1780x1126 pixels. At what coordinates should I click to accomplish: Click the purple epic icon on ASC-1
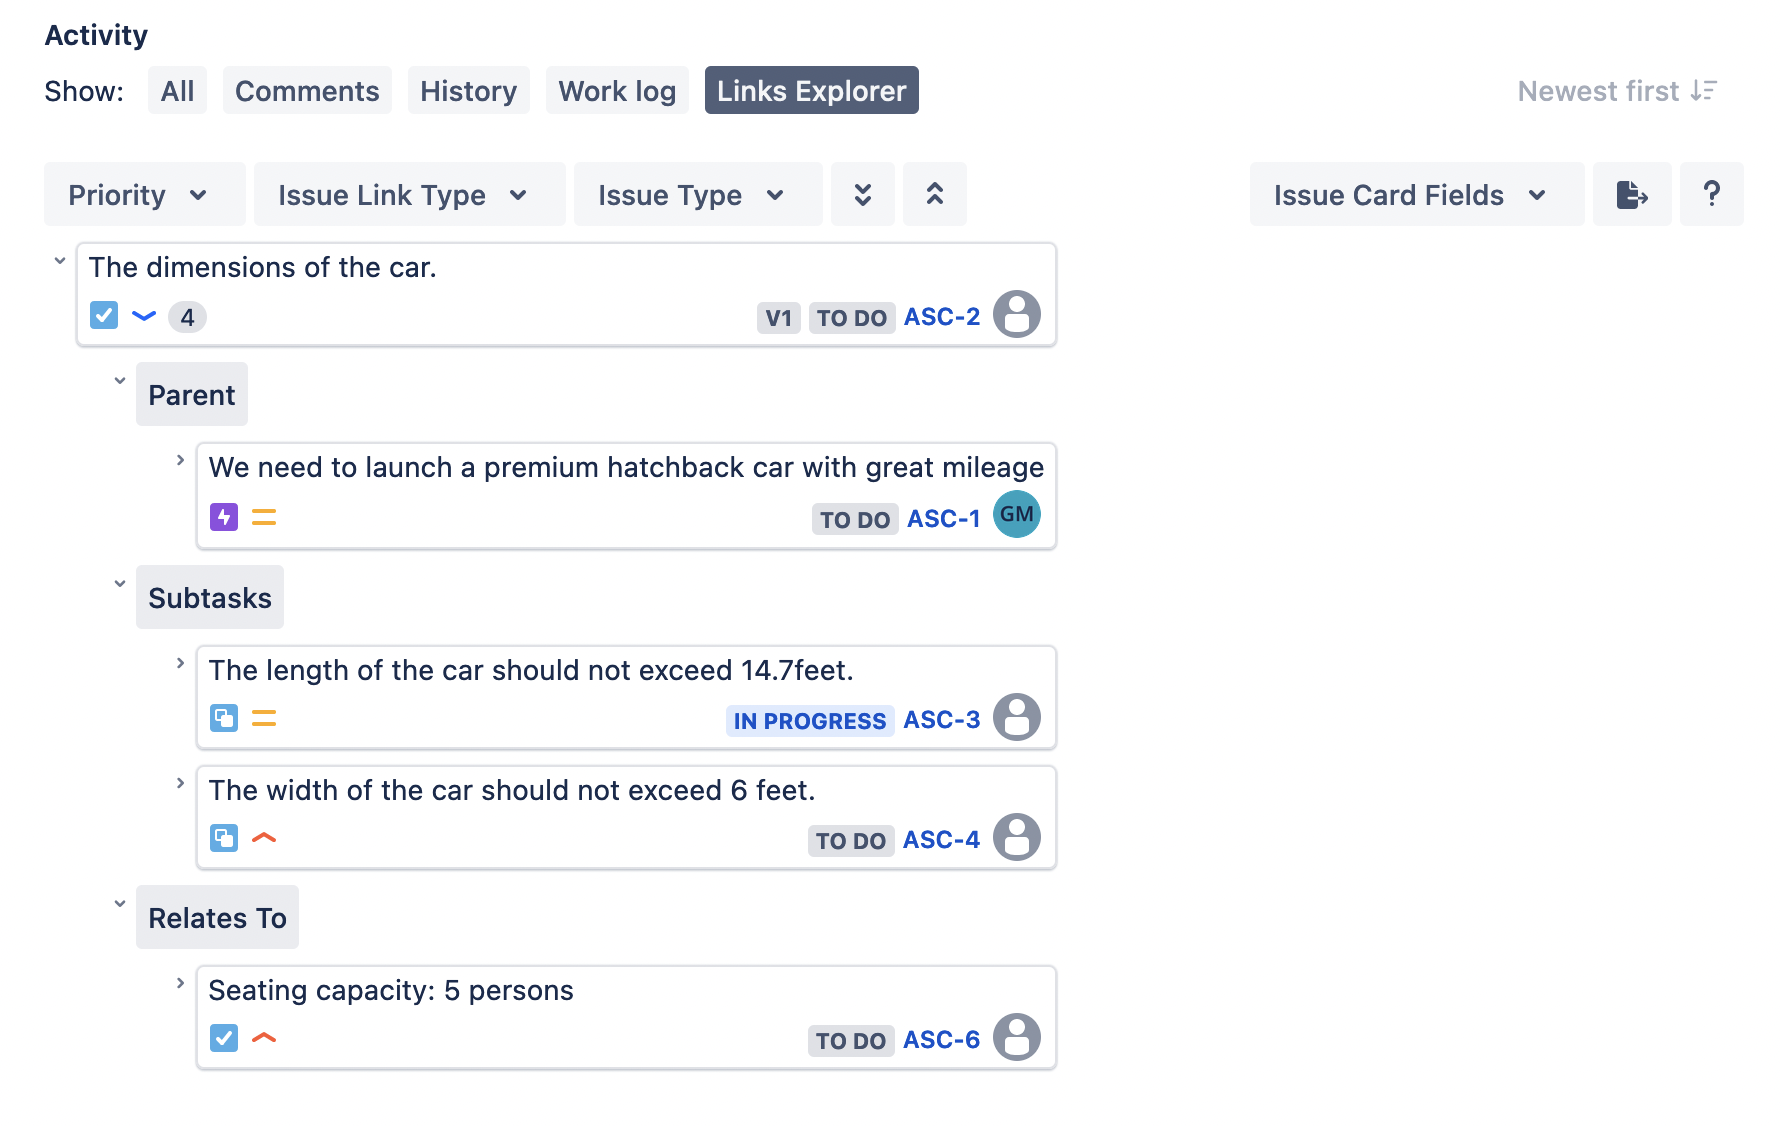point(223,517)
